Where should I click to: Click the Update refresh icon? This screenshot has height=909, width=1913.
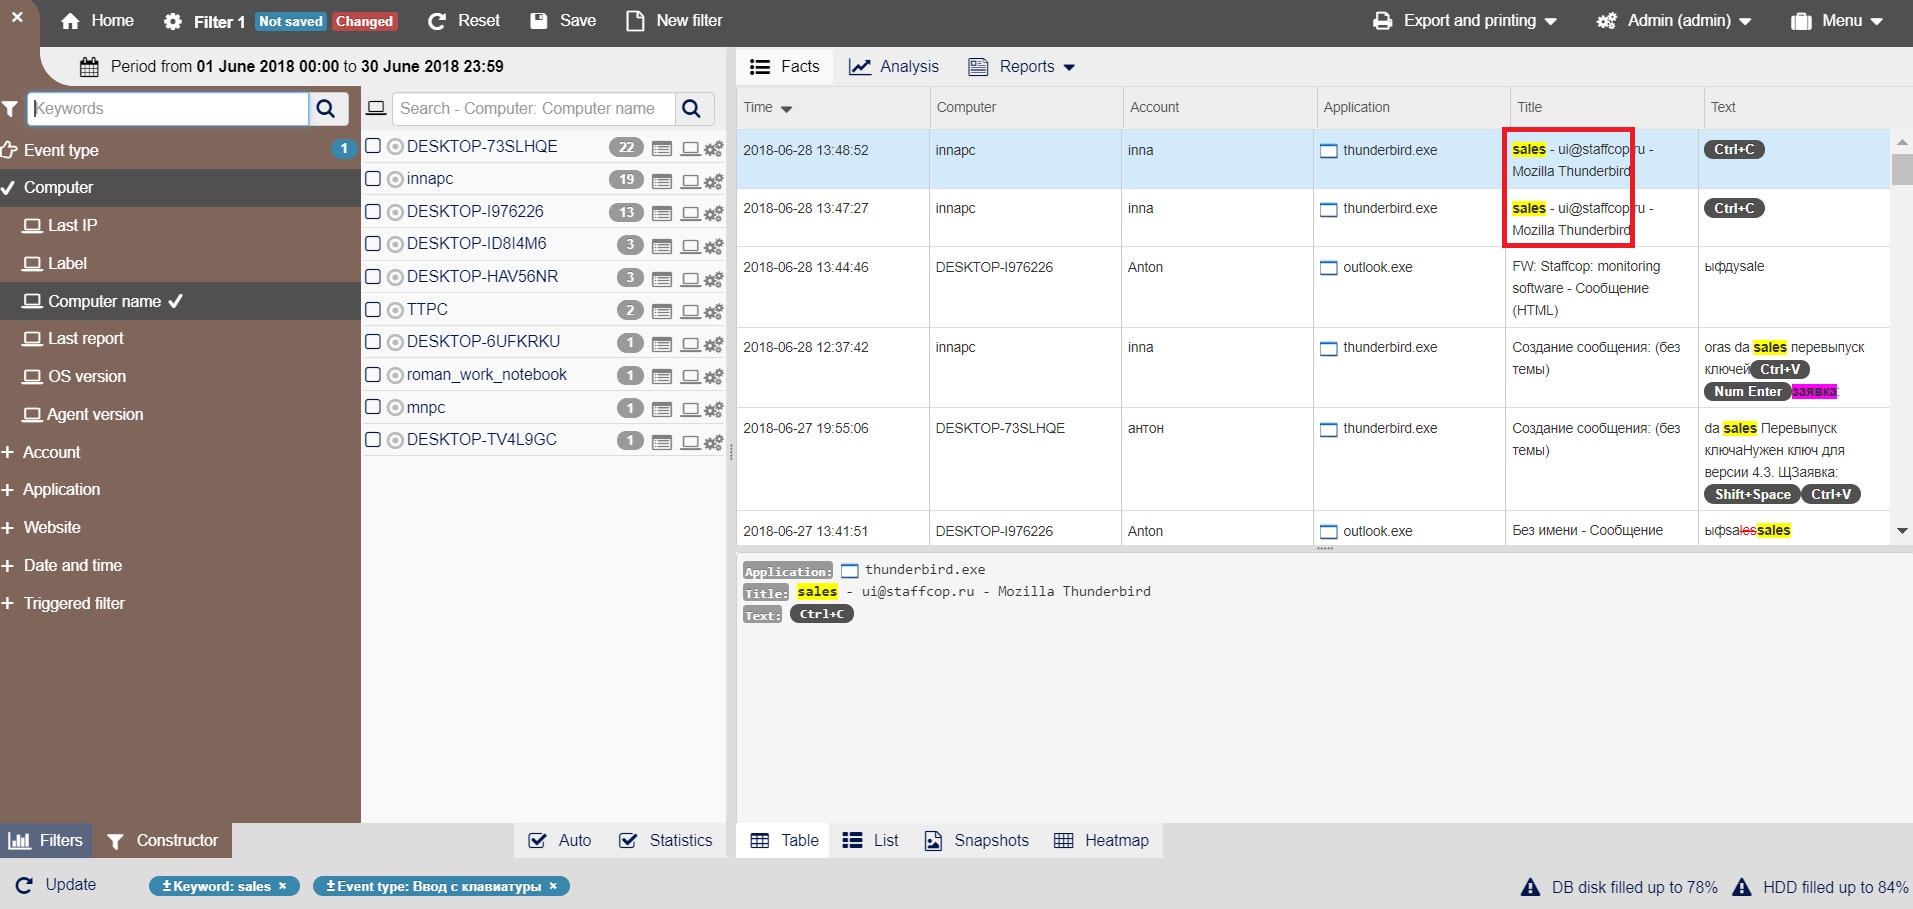click(25, 885)
